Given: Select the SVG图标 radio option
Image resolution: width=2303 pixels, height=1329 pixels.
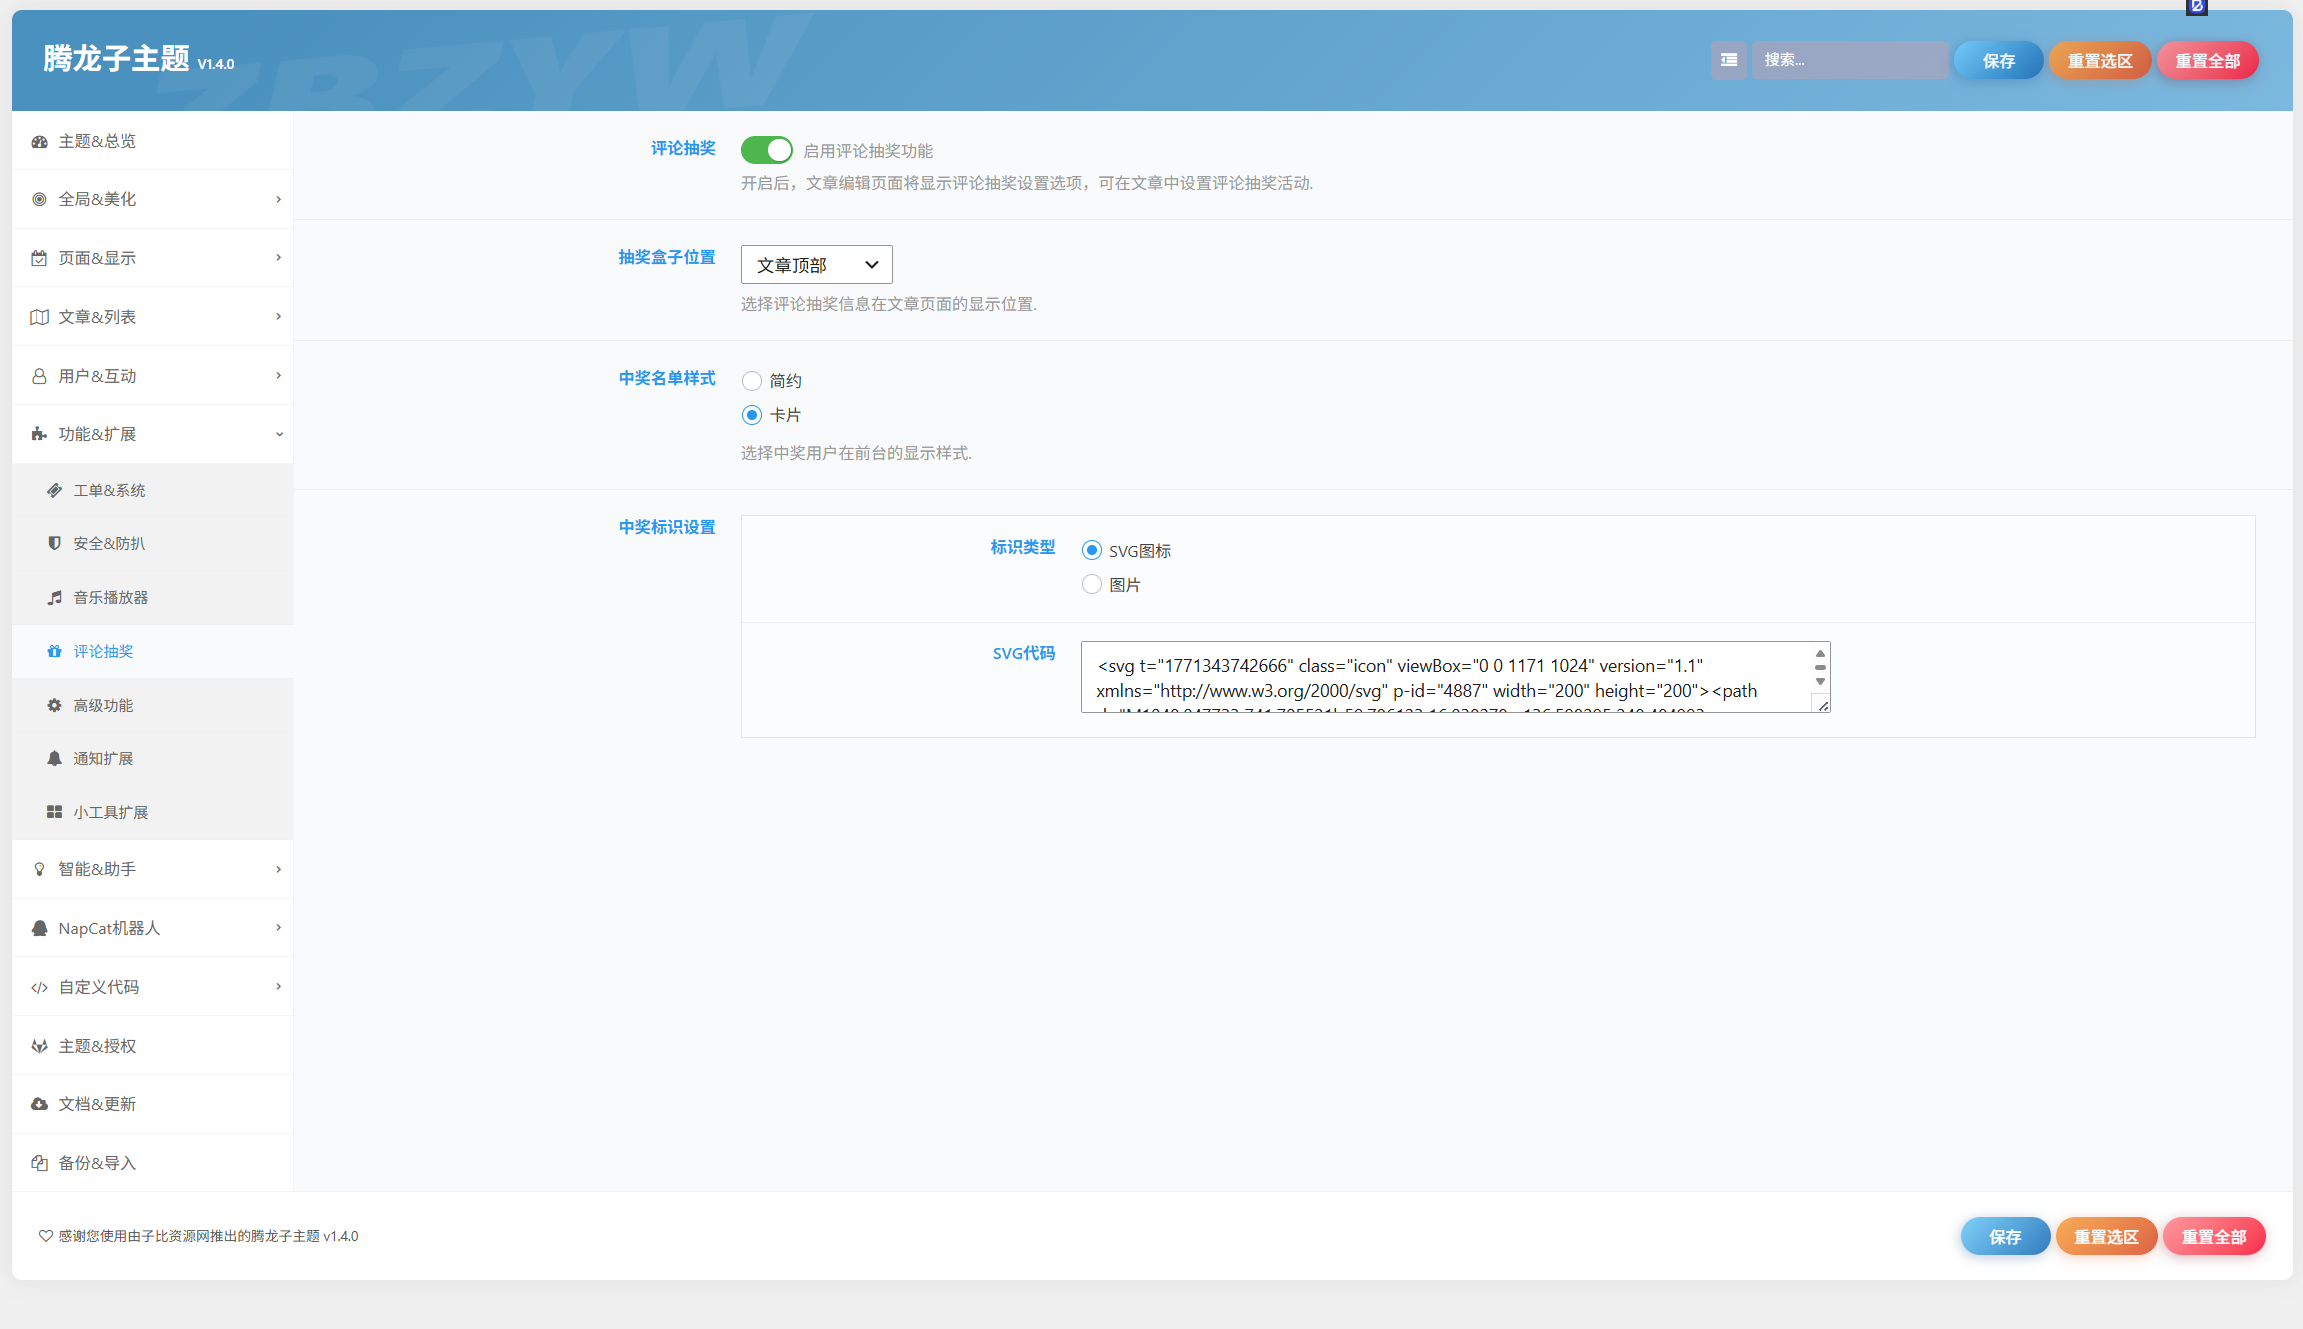Looking at the screenshot, I should [x=1091, y=551].
